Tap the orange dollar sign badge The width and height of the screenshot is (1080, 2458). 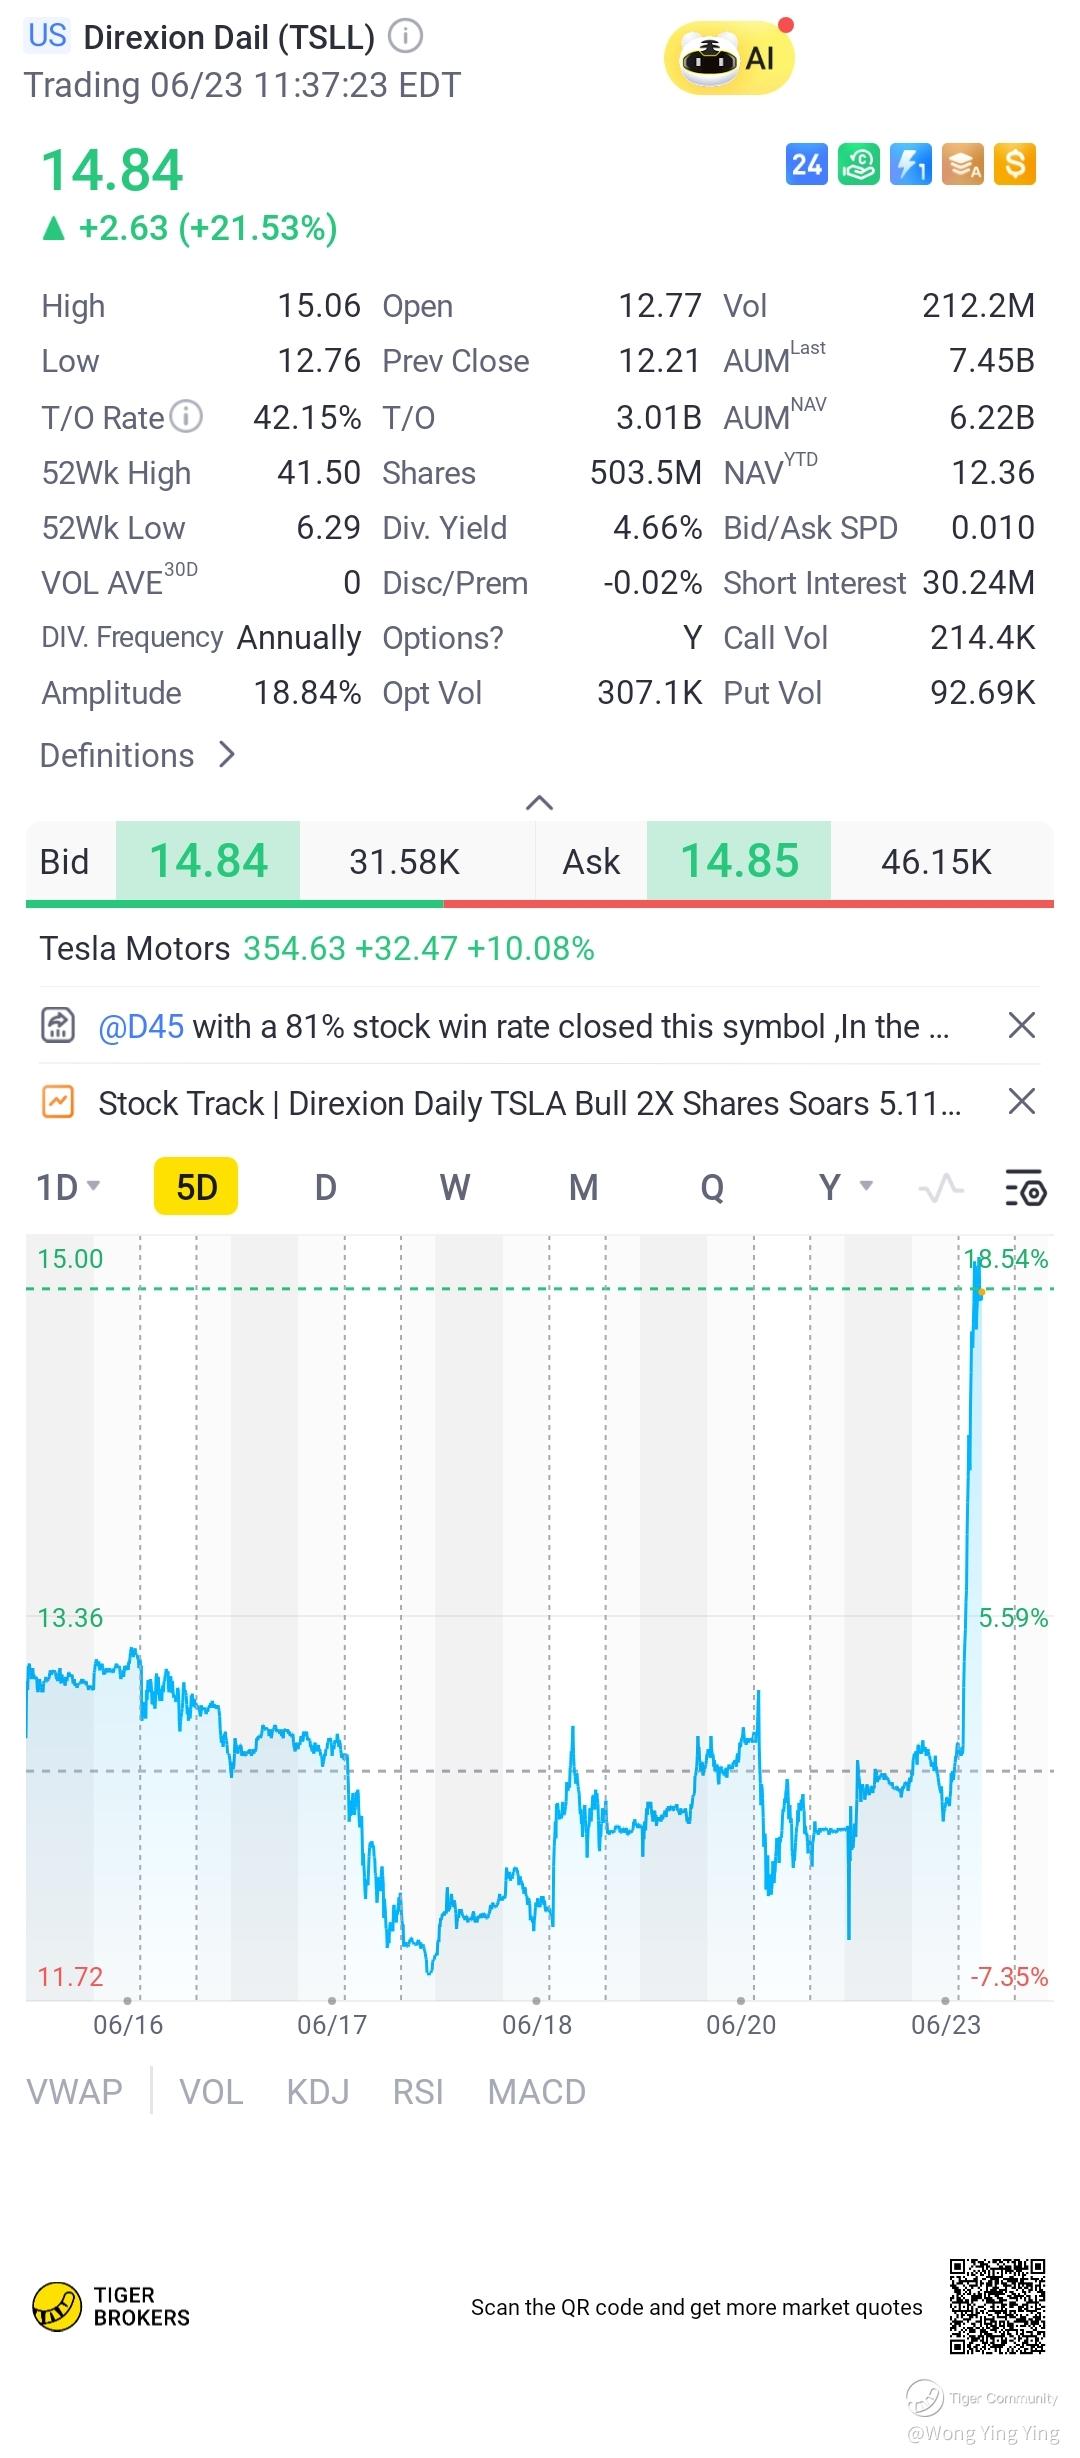[x=1015, y=165]
